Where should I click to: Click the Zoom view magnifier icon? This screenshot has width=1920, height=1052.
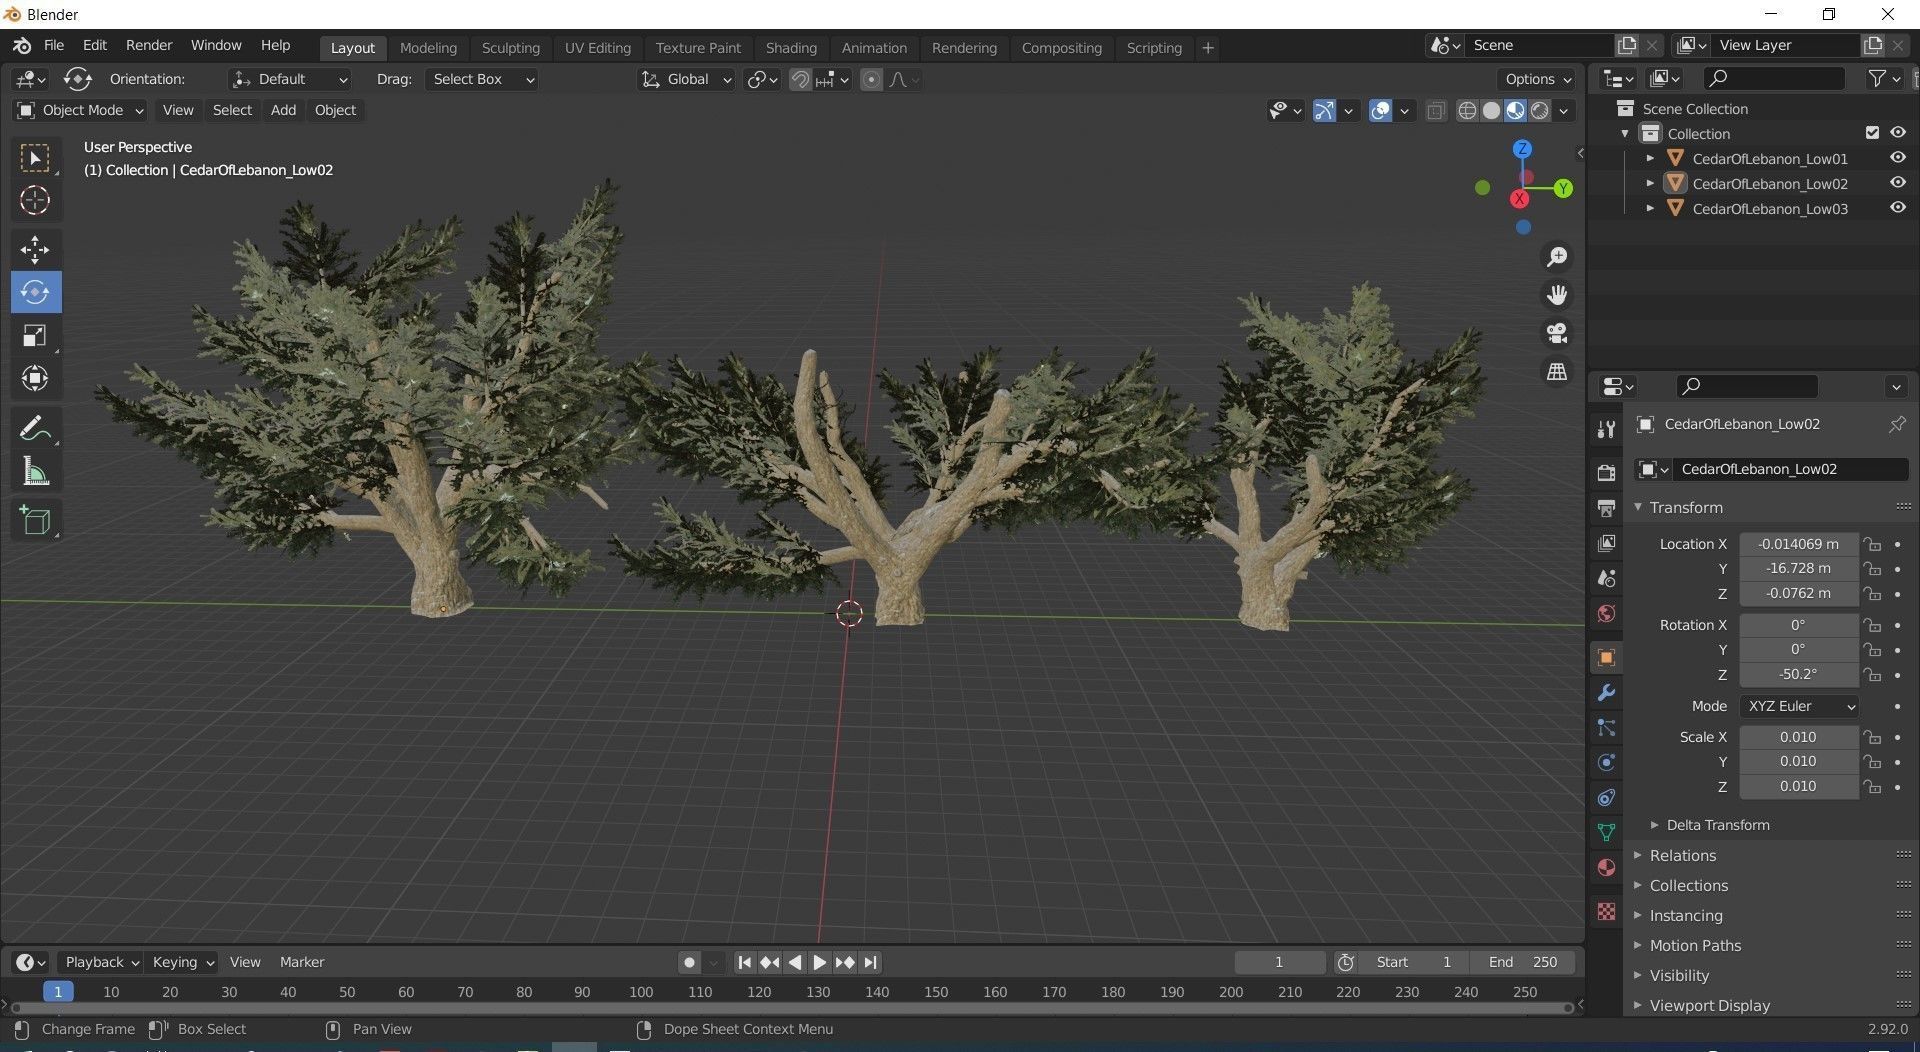(1557, 257)
